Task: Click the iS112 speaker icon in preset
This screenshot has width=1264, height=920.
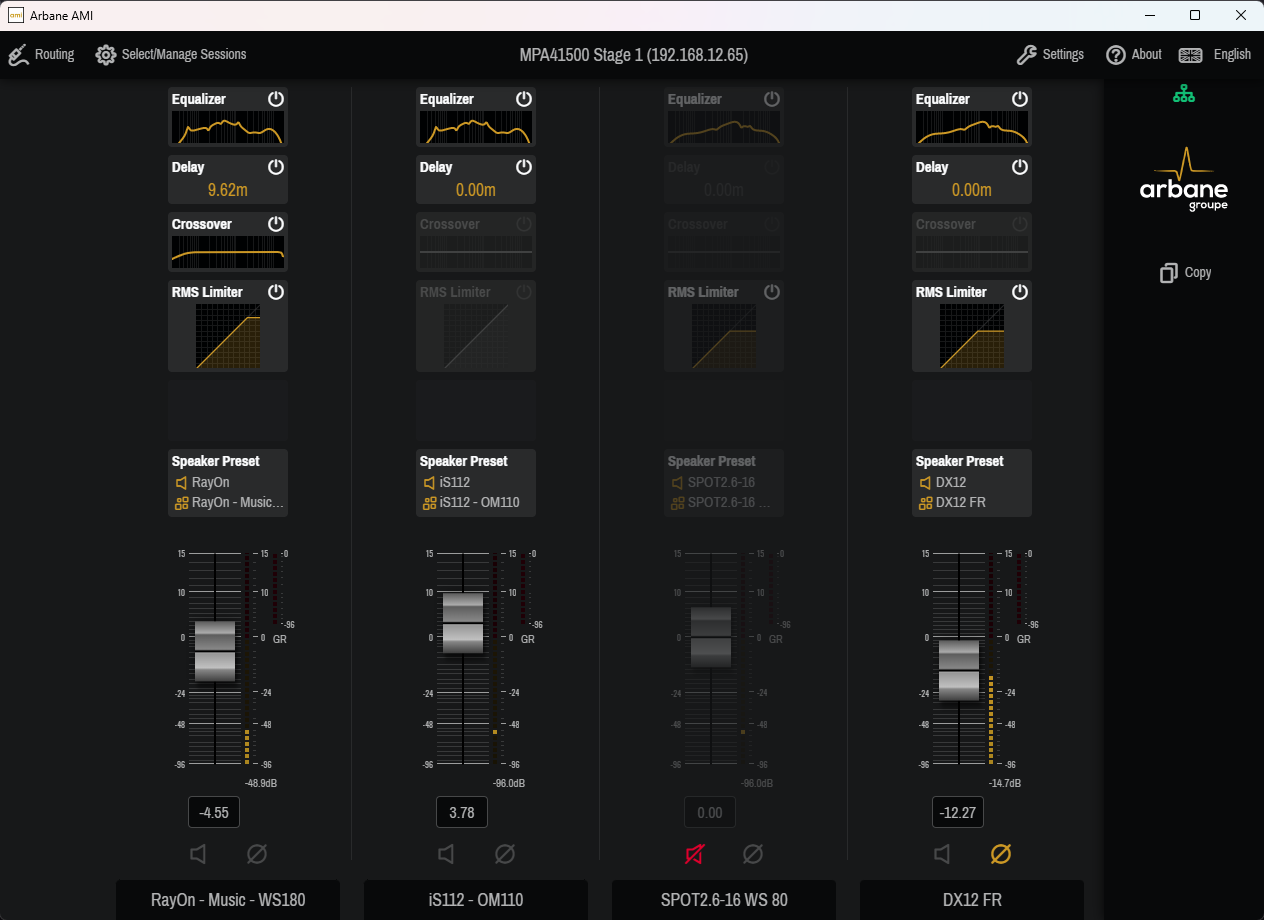Action: click(x=429, y=483)
